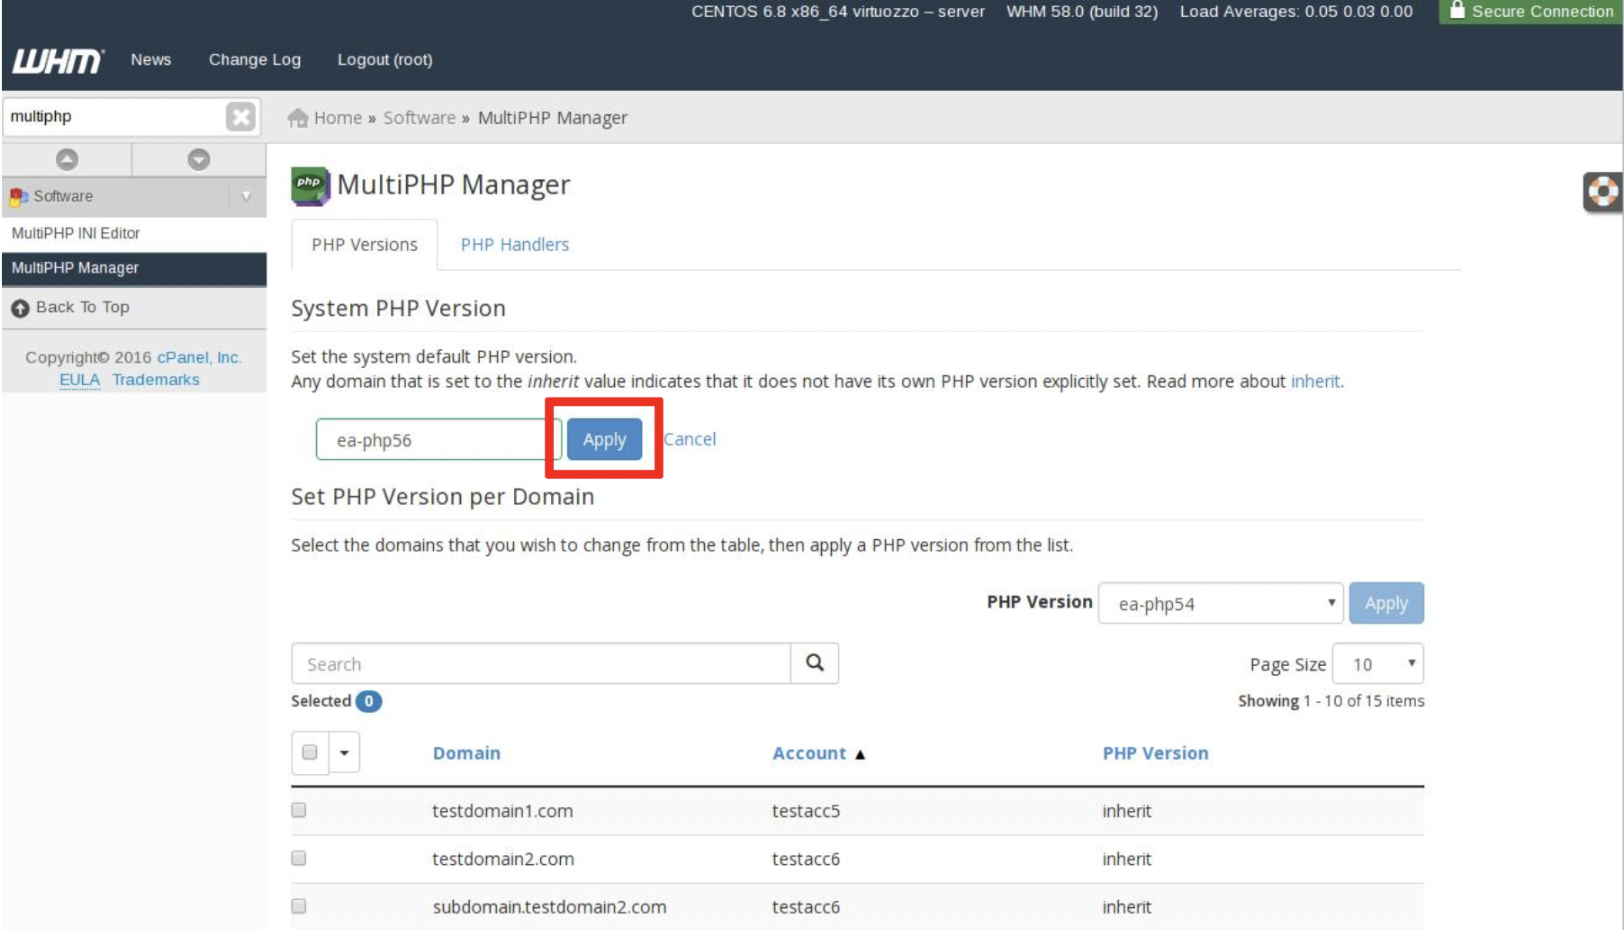The width and height of the screenshot is (1624, 930).
Task: Switch to the PHP Handlers tab
Action: coord(514,245)
